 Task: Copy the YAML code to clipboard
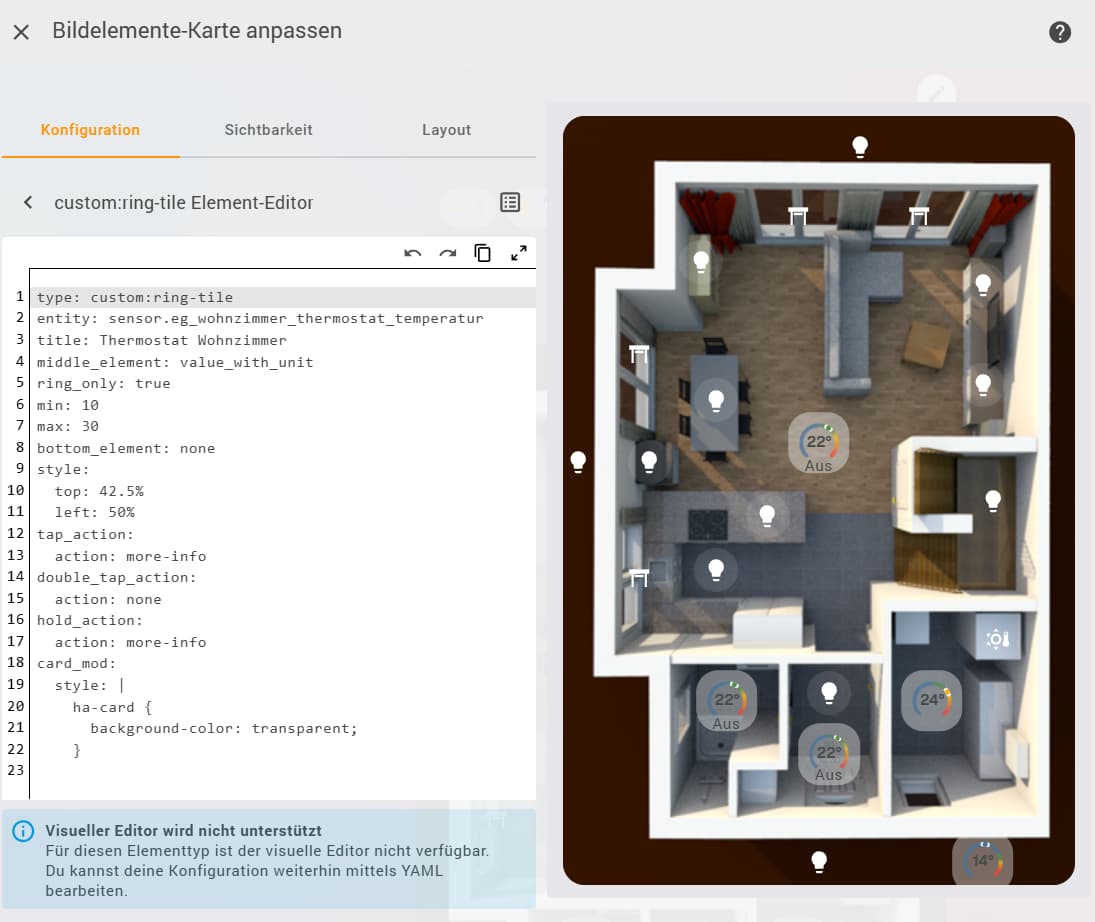tap(483, 253)
